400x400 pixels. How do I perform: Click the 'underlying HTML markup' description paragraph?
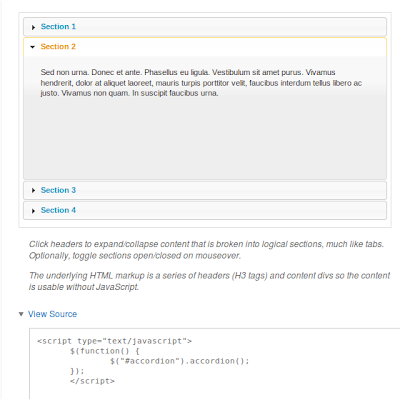(x=209, y=281)
